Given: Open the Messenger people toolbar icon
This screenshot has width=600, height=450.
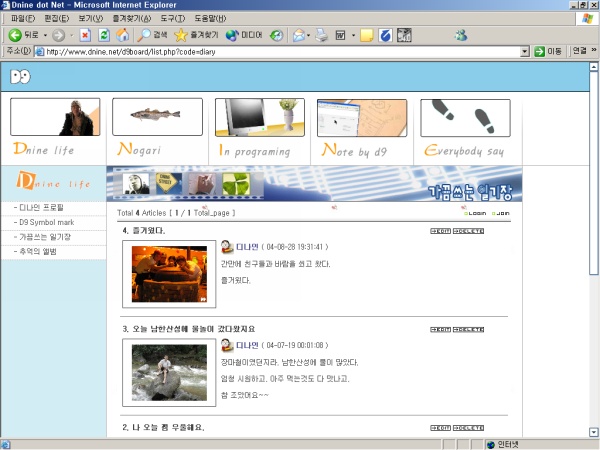Looking at the screenshot, I should click(461, 35).
